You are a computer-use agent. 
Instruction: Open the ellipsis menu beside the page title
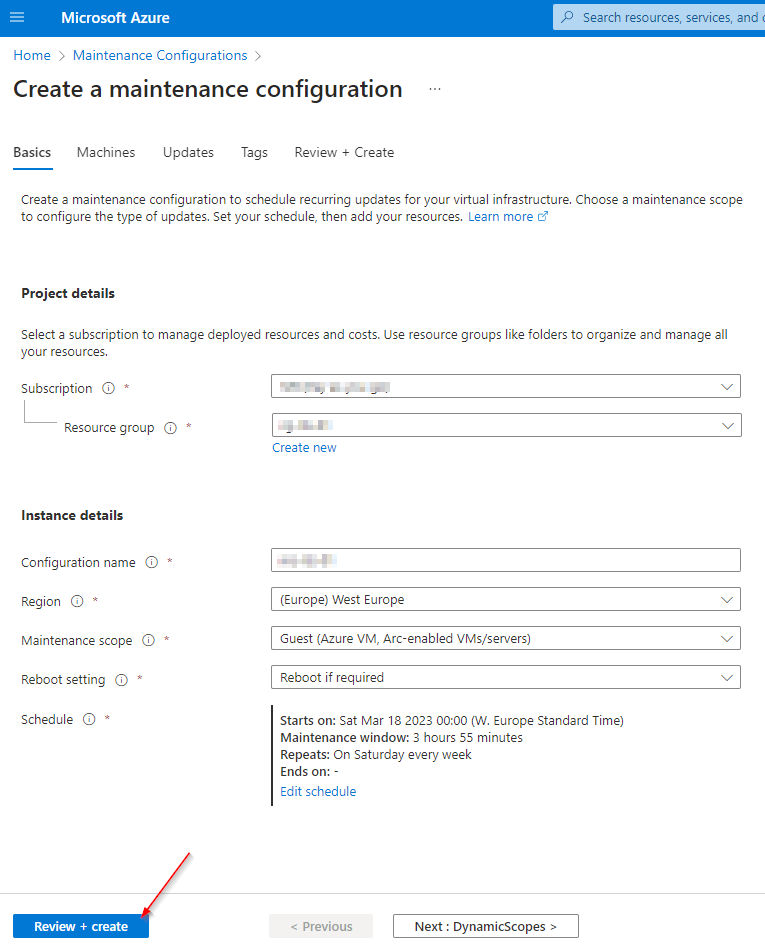coord(435,89)
